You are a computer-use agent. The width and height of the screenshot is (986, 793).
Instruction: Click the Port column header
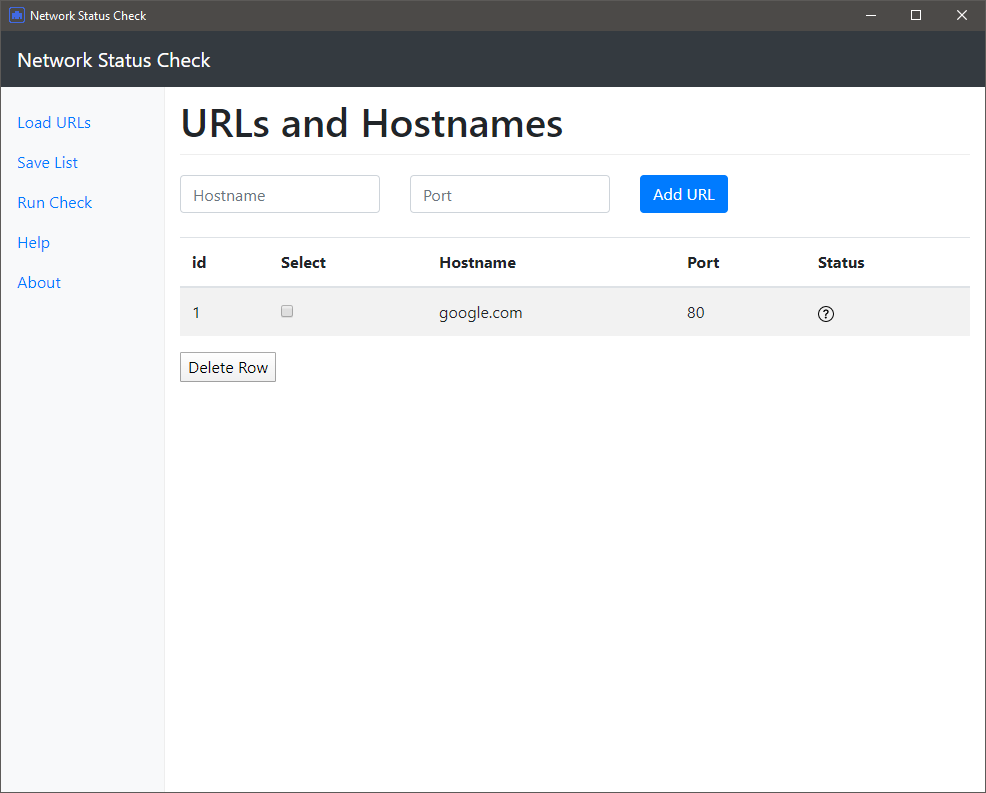click(703, 263)
